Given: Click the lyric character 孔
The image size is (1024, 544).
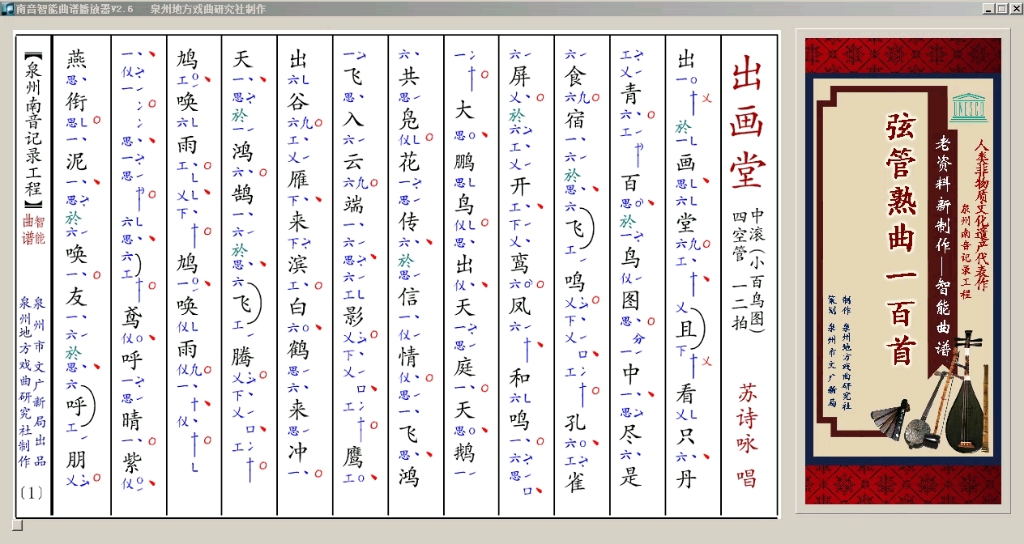Looking at the screenshot, I should [x=575, y=421].
